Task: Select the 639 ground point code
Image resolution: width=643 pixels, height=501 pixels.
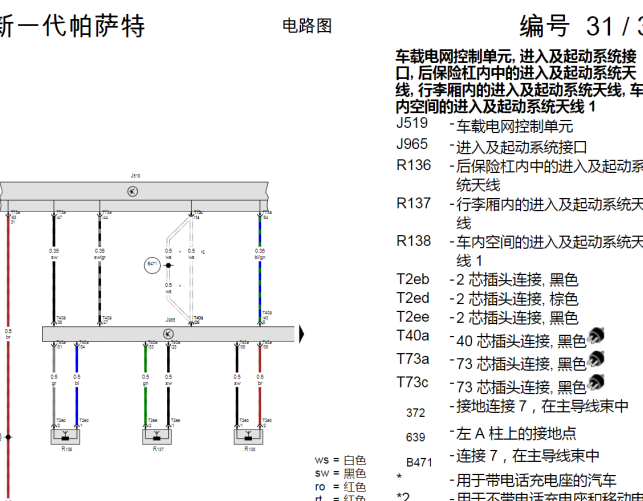Action: [x=415, y=437]
